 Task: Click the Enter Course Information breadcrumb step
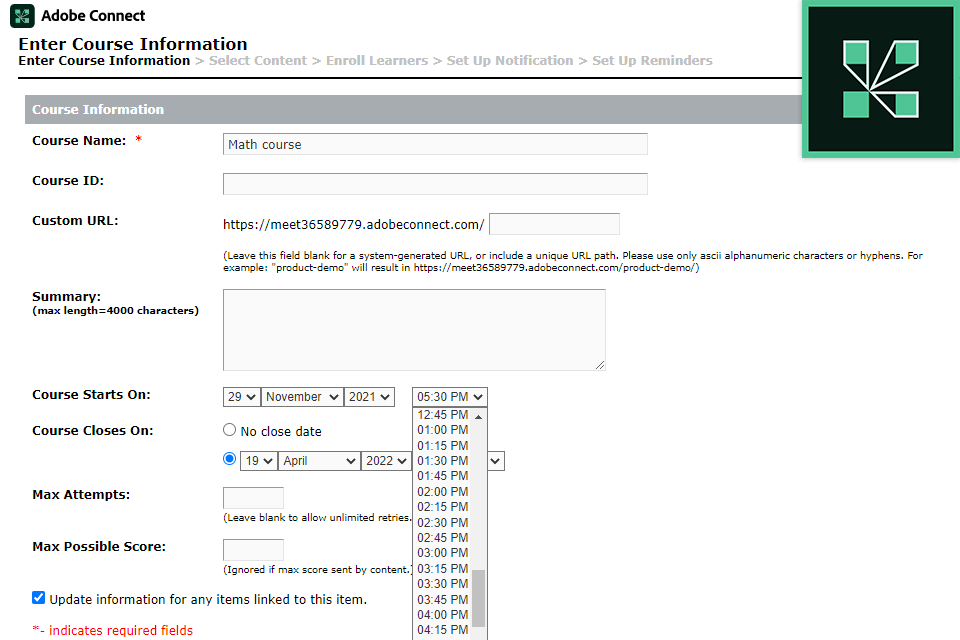pos(104,61)
